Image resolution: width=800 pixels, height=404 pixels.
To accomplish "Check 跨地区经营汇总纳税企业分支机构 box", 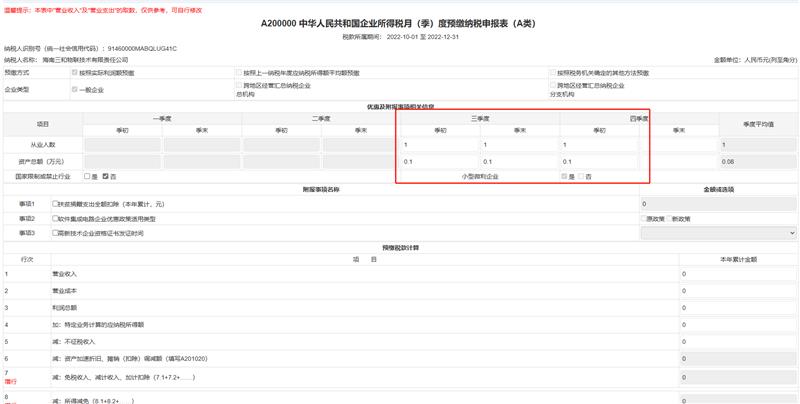I will [x=551, y=86].
